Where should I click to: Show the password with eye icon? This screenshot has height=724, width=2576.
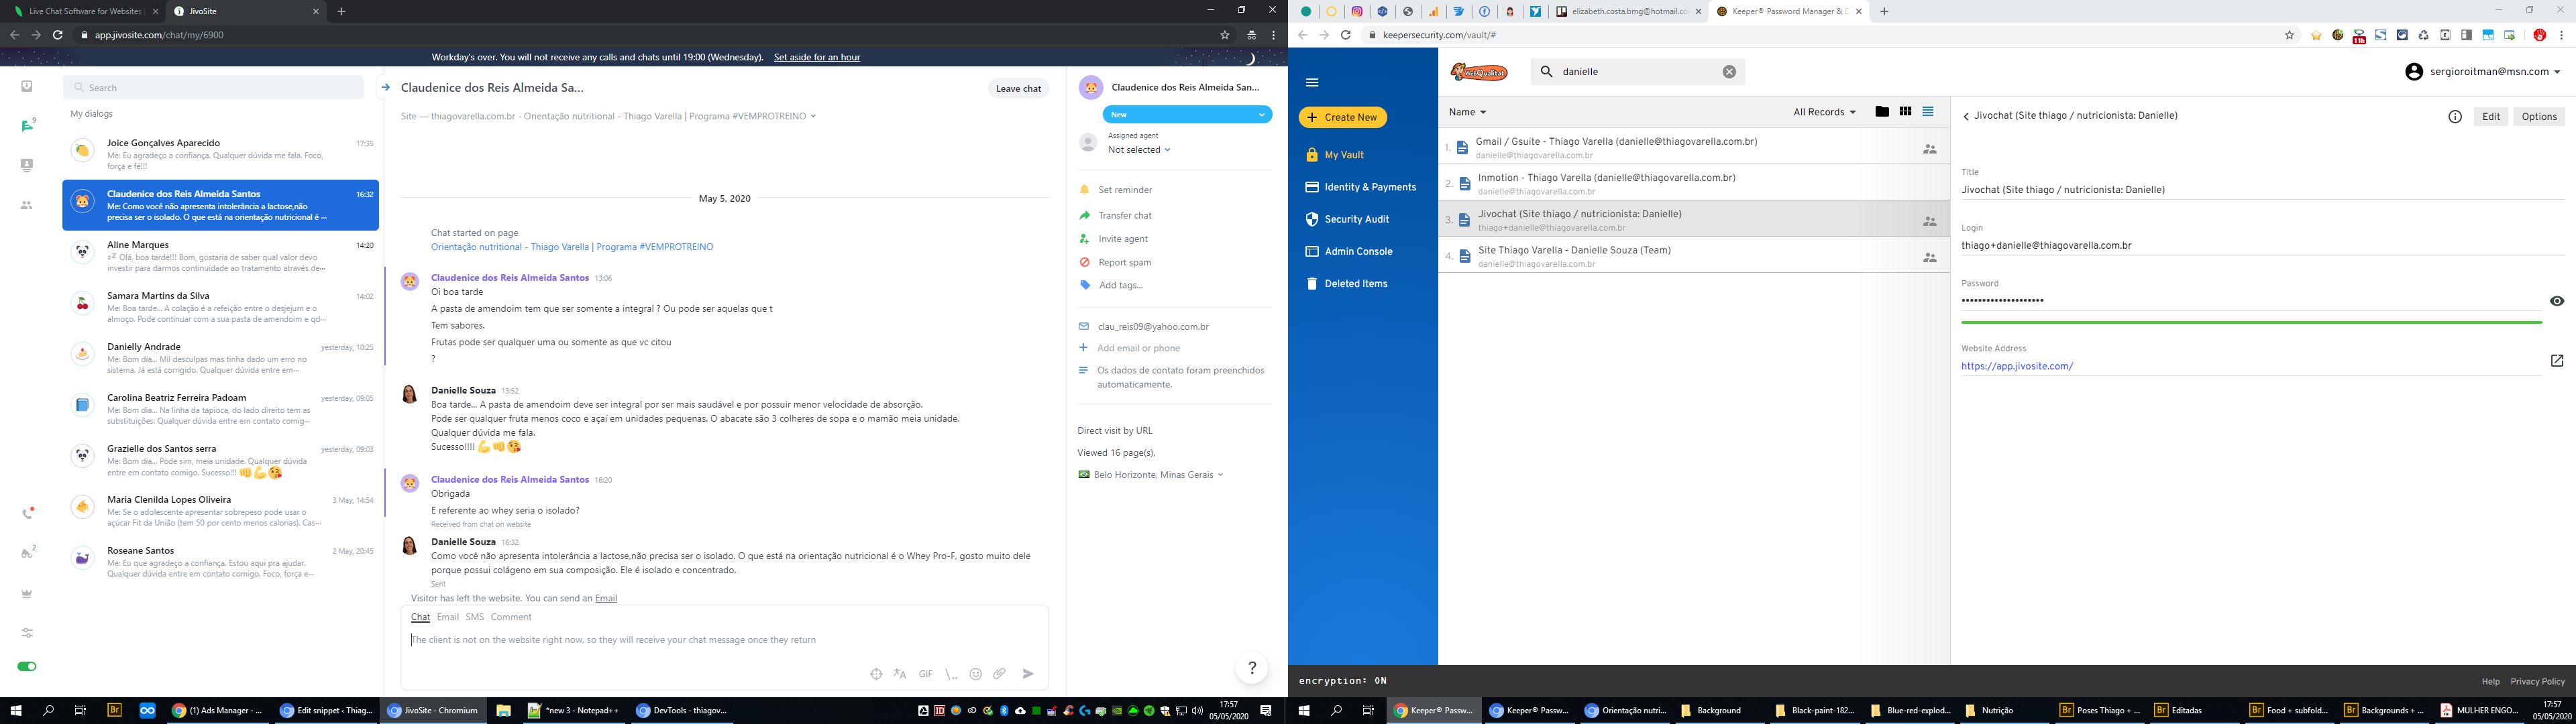[x=2556, y=301]
